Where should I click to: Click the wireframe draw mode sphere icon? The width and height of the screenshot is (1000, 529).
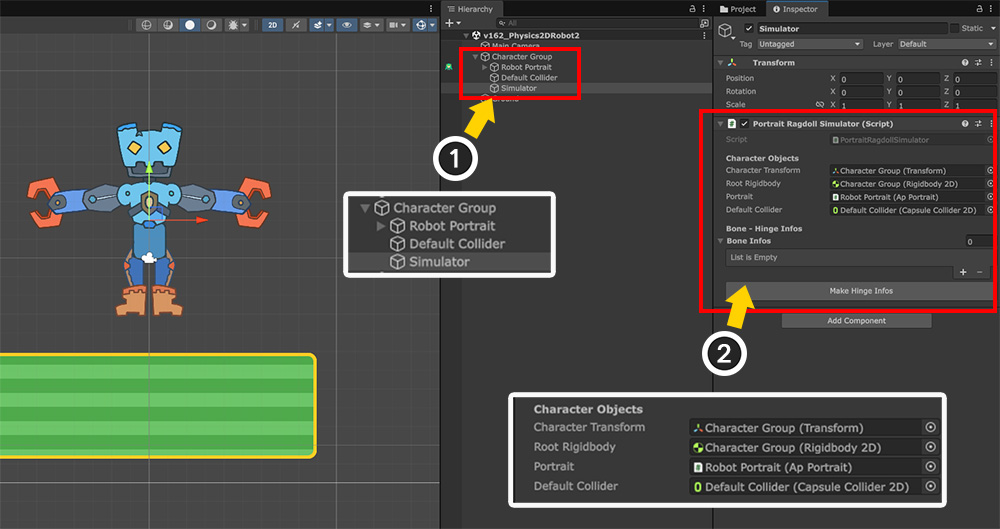pos(145,24)
